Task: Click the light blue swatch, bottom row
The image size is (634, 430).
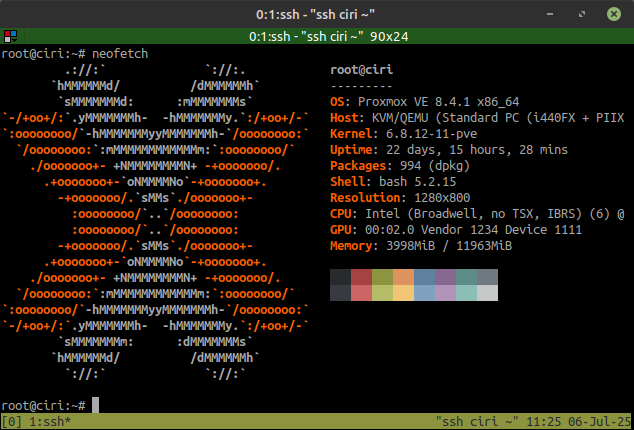Action: (425, 293)
